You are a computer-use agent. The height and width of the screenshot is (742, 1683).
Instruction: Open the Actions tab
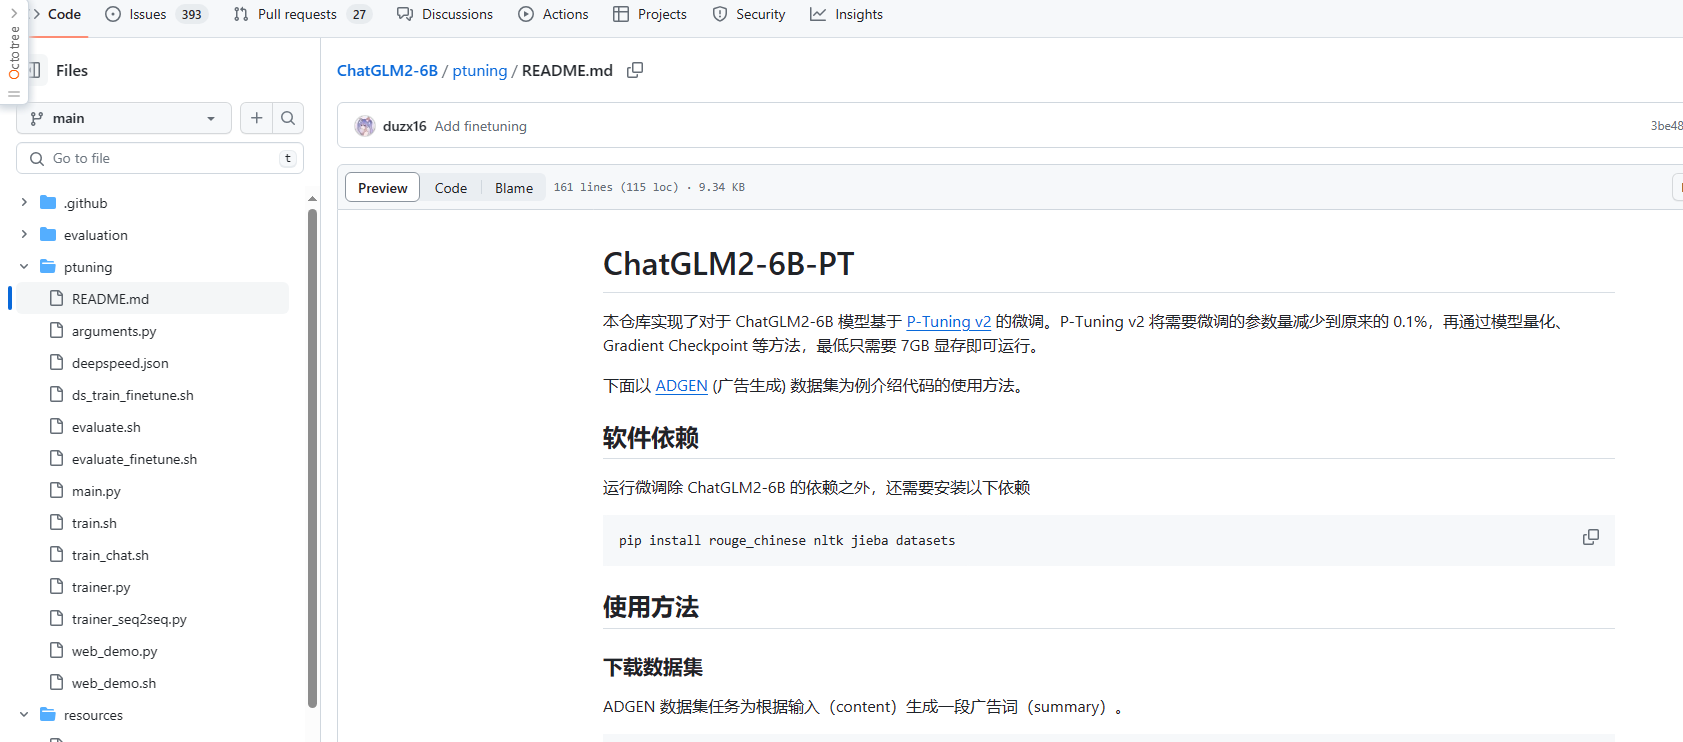(553, 14)
